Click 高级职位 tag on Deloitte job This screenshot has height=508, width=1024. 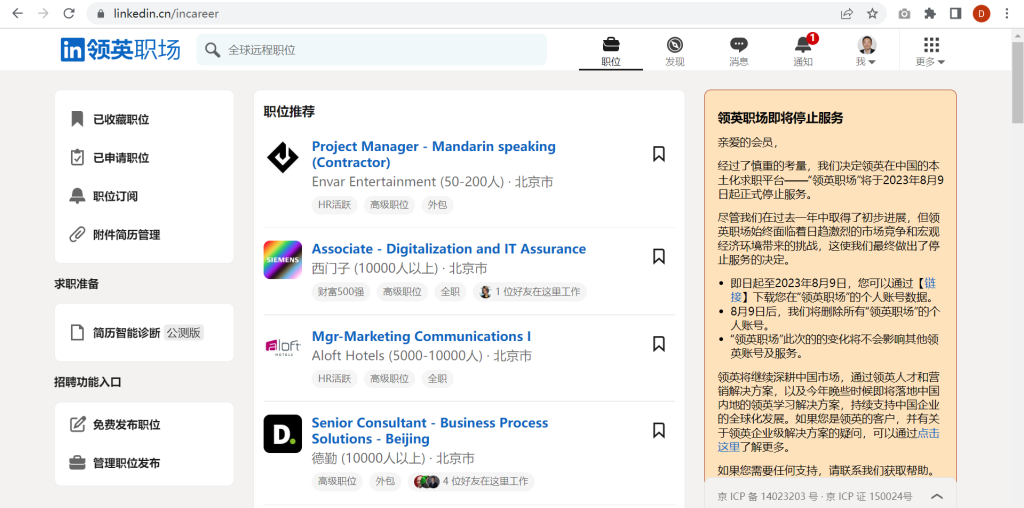coord(338,482)
